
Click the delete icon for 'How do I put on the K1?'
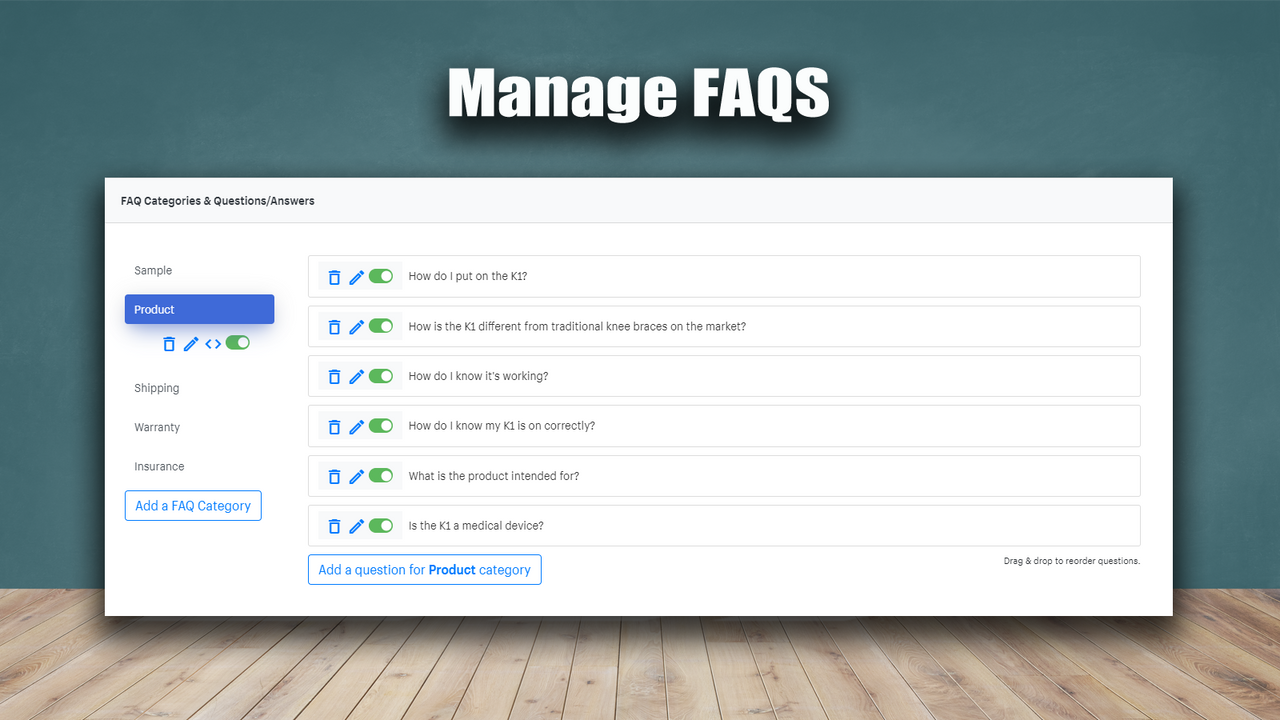coord(334,276)
